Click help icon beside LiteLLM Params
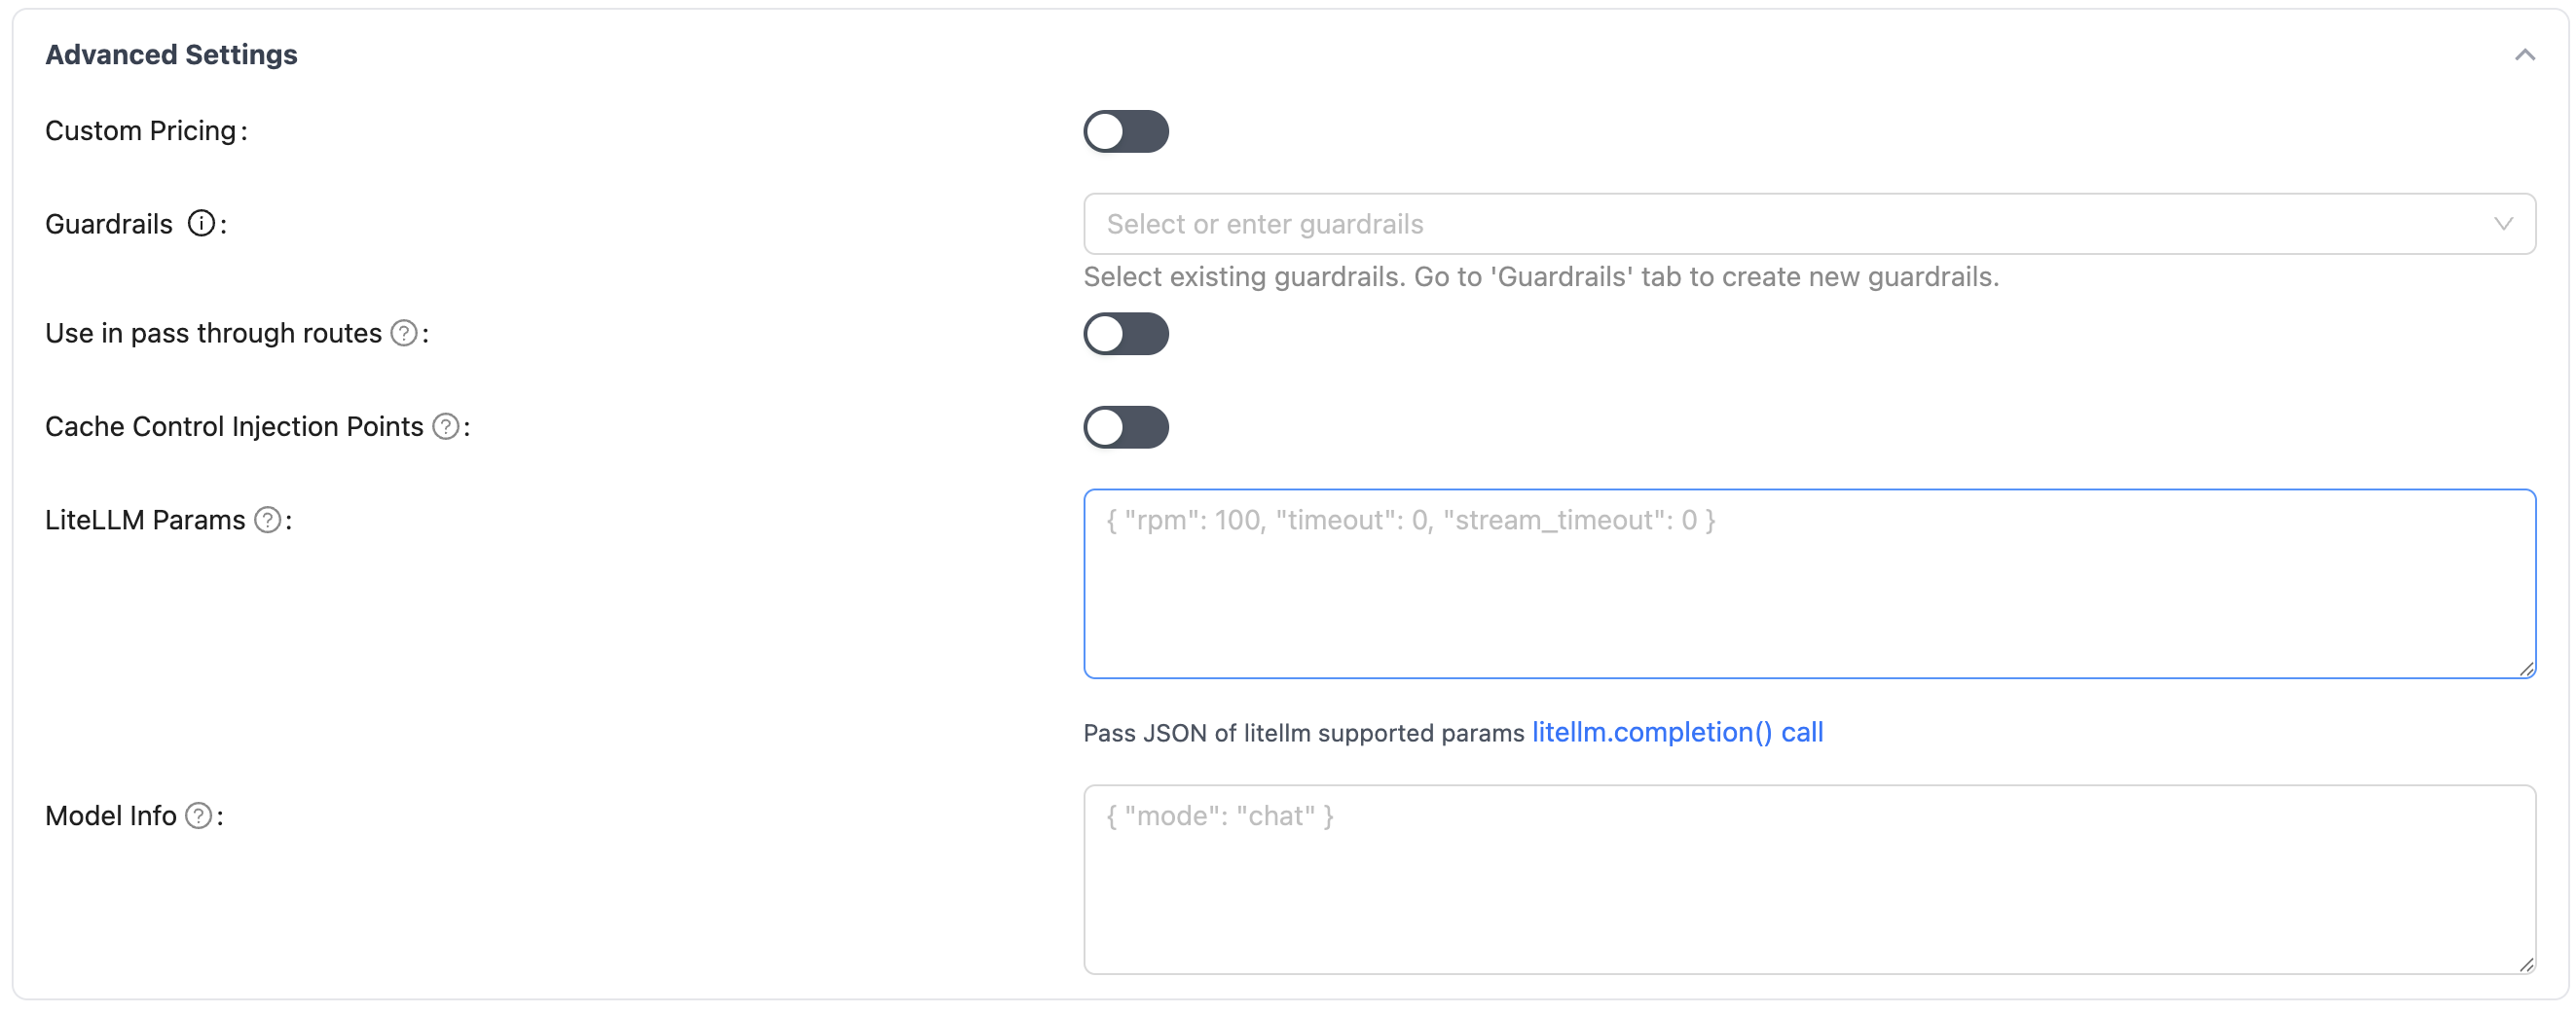 coord(267,519)
